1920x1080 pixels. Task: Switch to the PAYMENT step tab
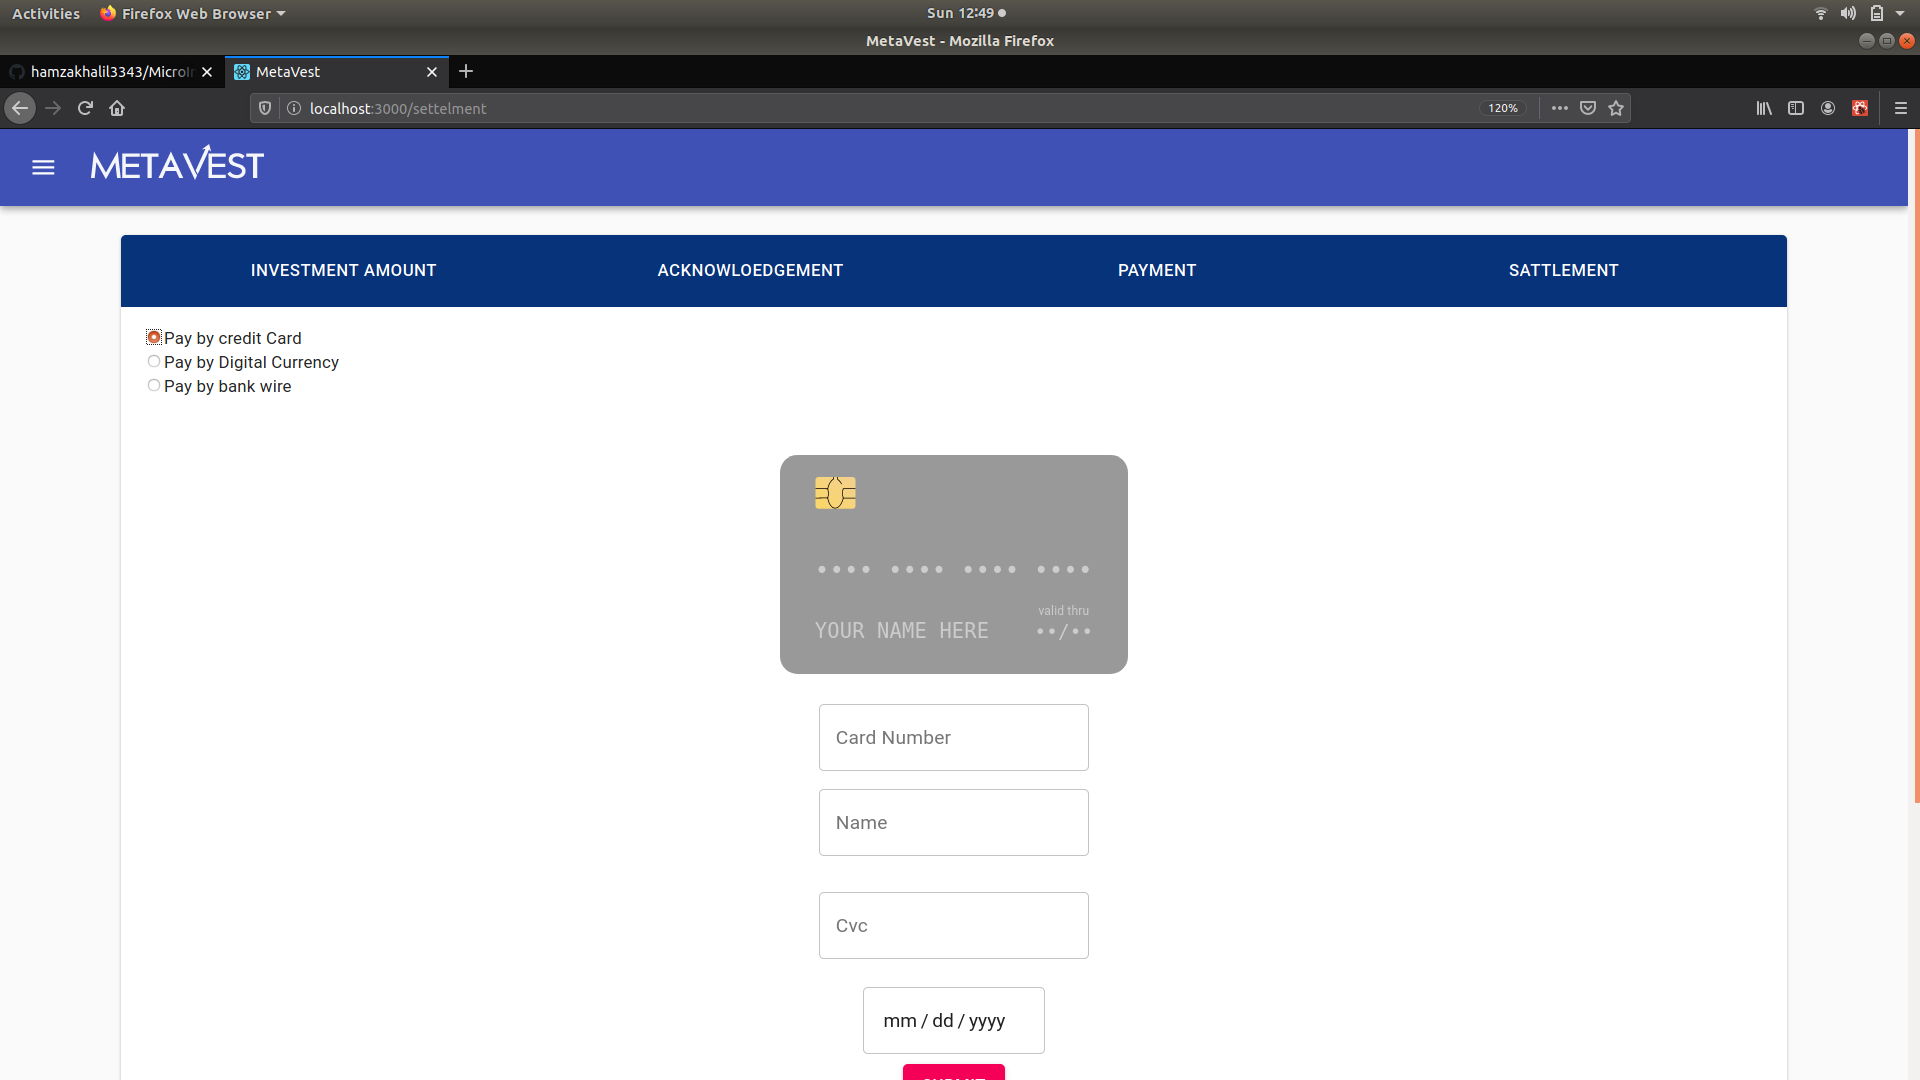click(1157, 270)
